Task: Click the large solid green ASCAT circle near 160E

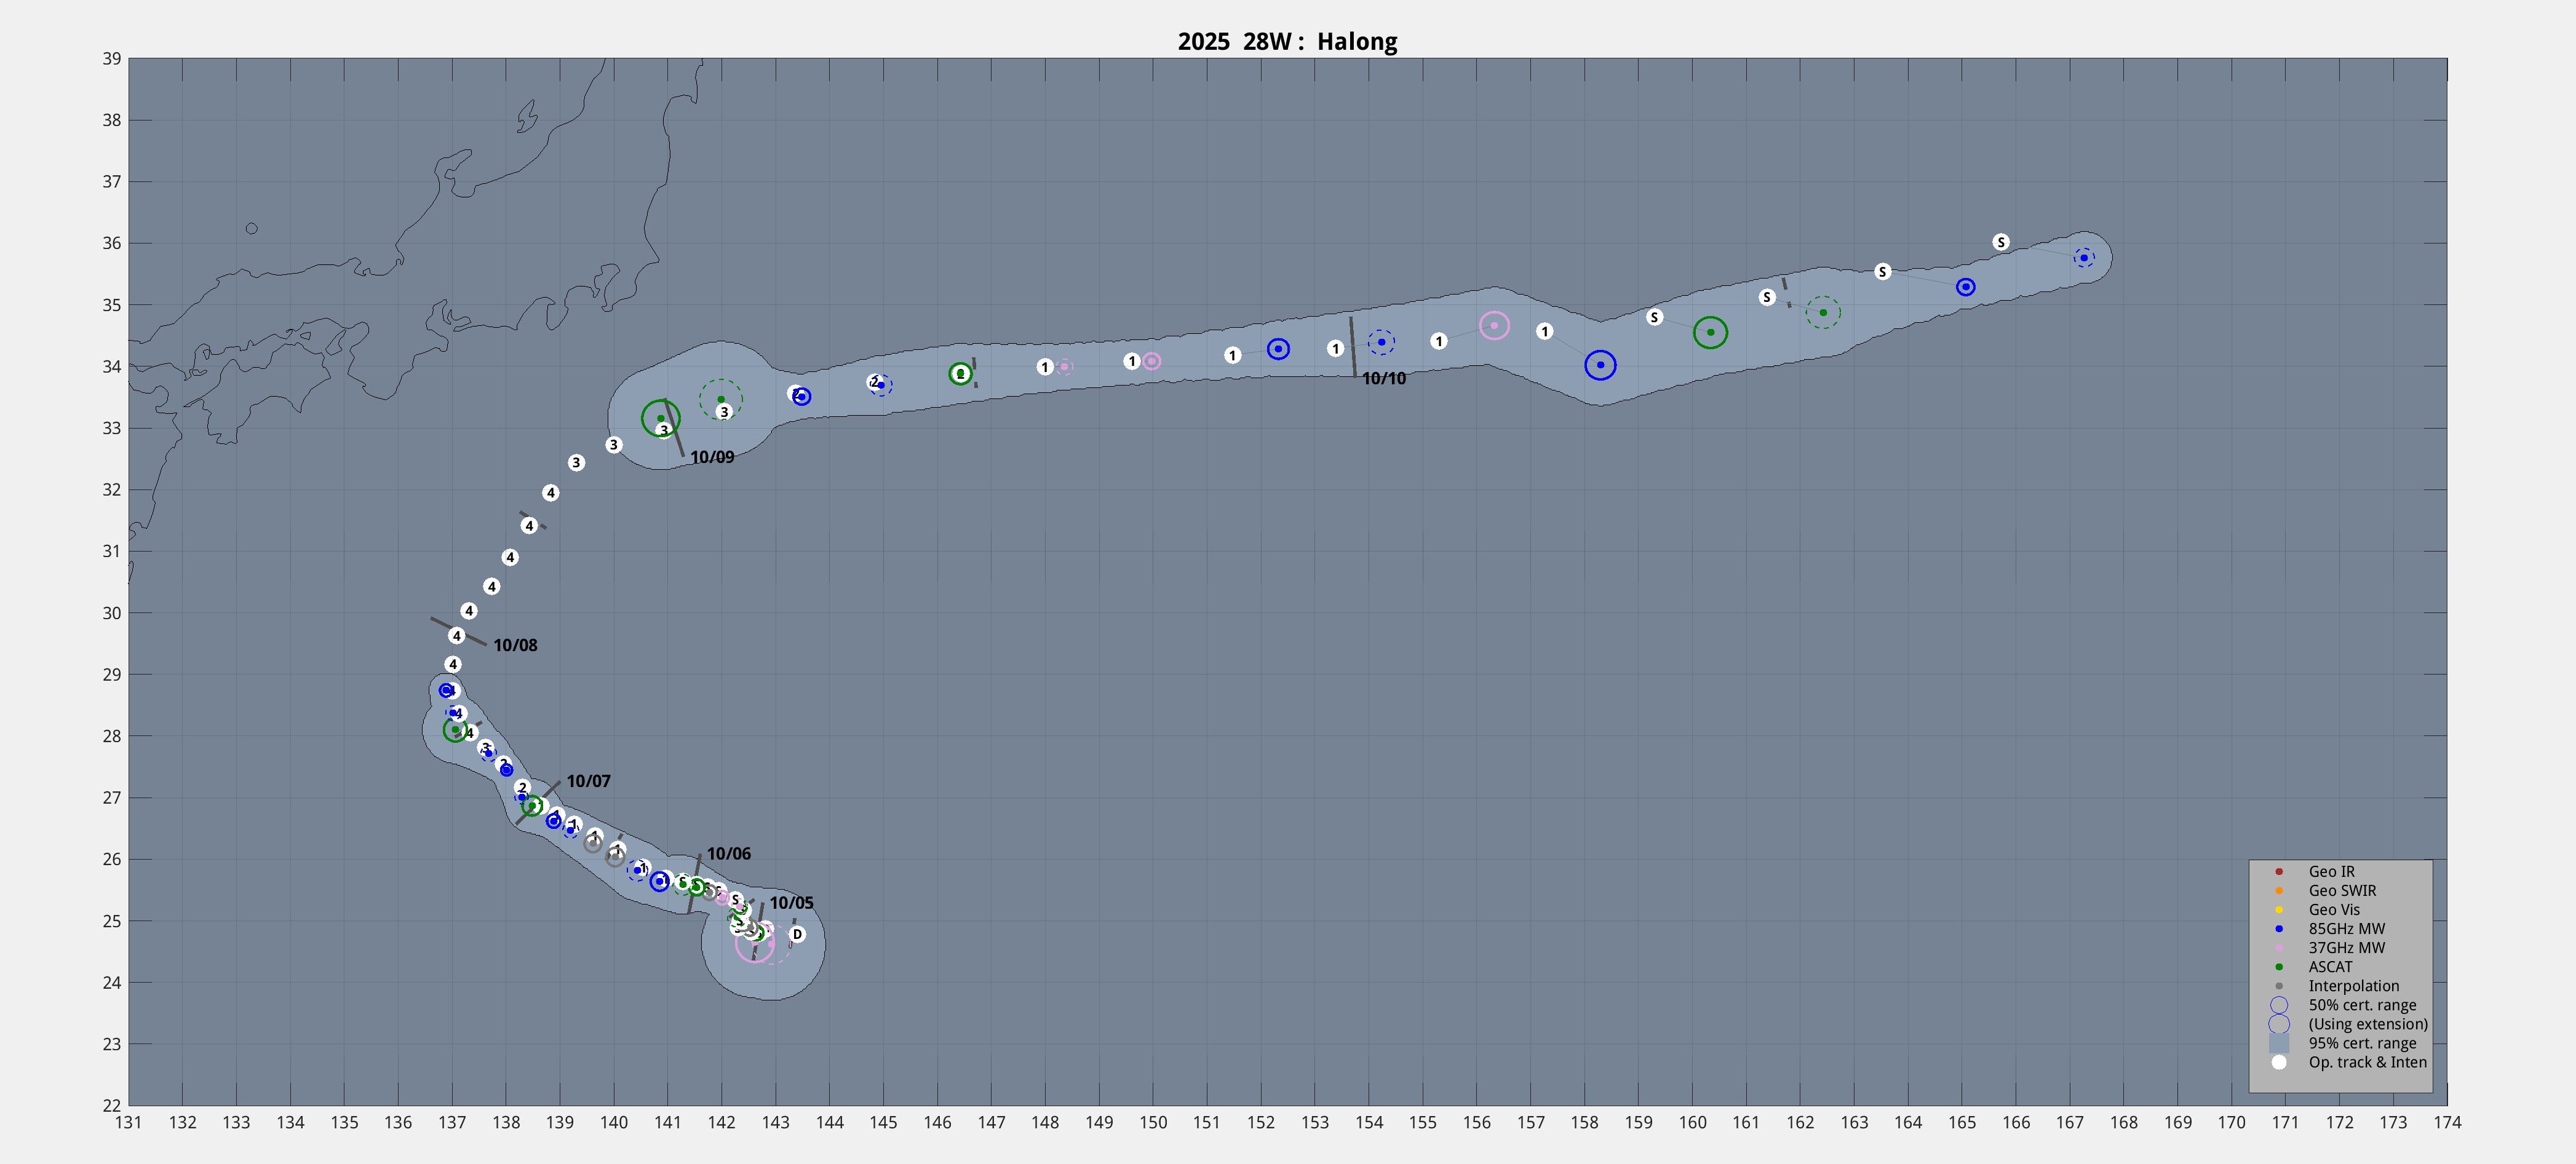Action: click(x=1710, y=332)
